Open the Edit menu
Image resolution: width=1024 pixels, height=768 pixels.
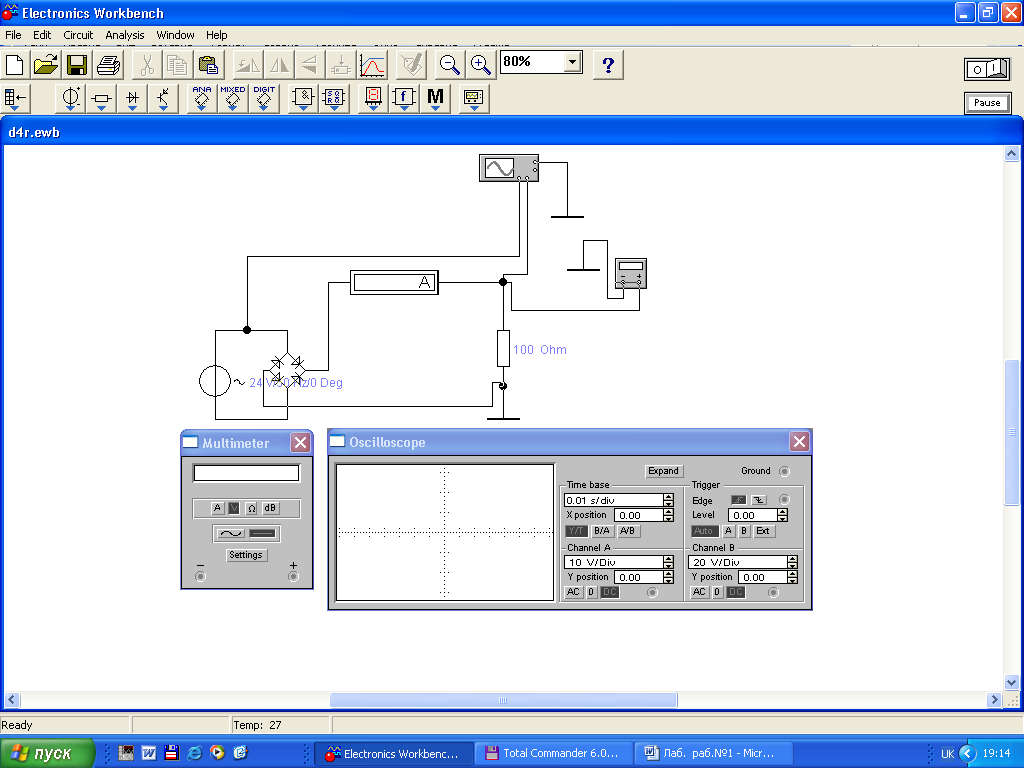pos(42,35)
